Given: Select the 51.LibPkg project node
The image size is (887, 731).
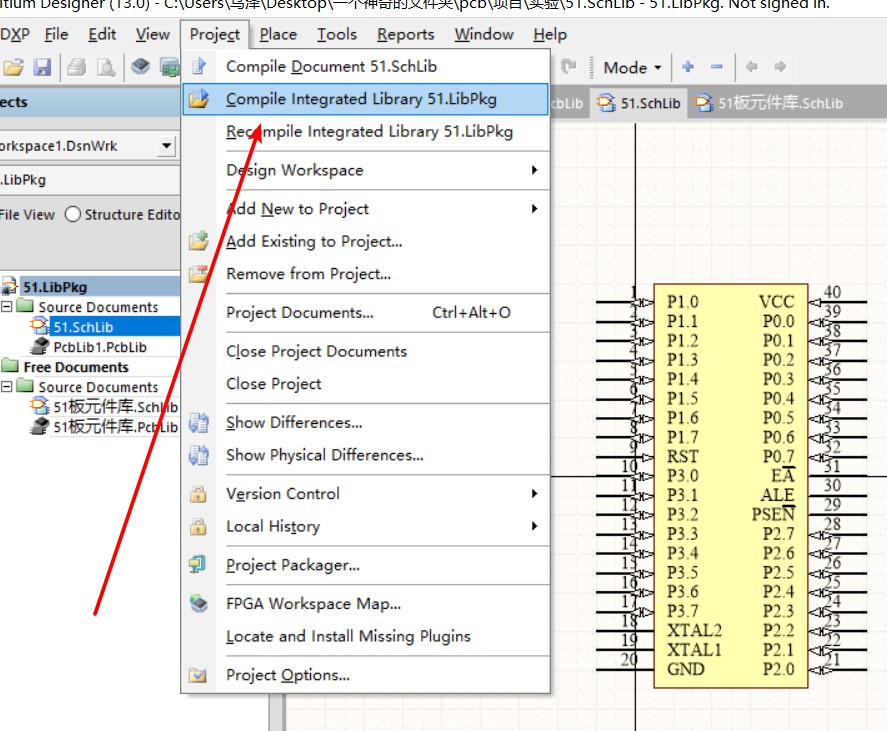Looking at the screenshot, I should coord(55,287).
